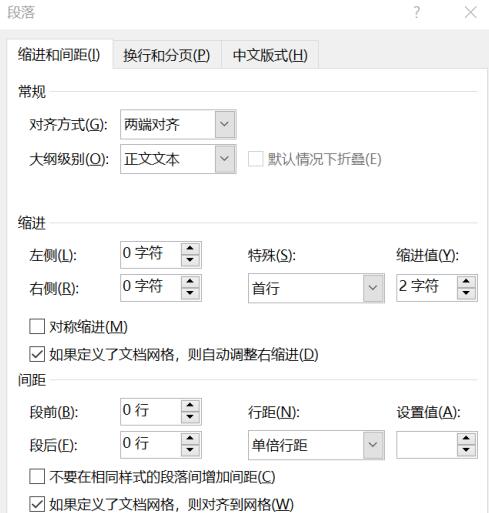Click the 段后(F) spacing field

pyautogui.click(x=151, y=445)
